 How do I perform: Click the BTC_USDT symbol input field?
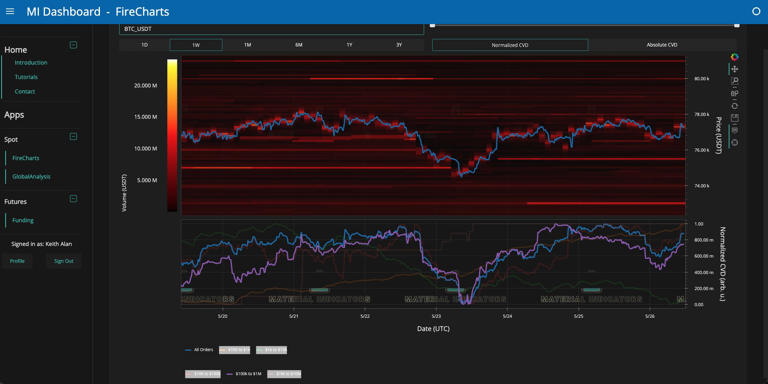coord(271,29)
